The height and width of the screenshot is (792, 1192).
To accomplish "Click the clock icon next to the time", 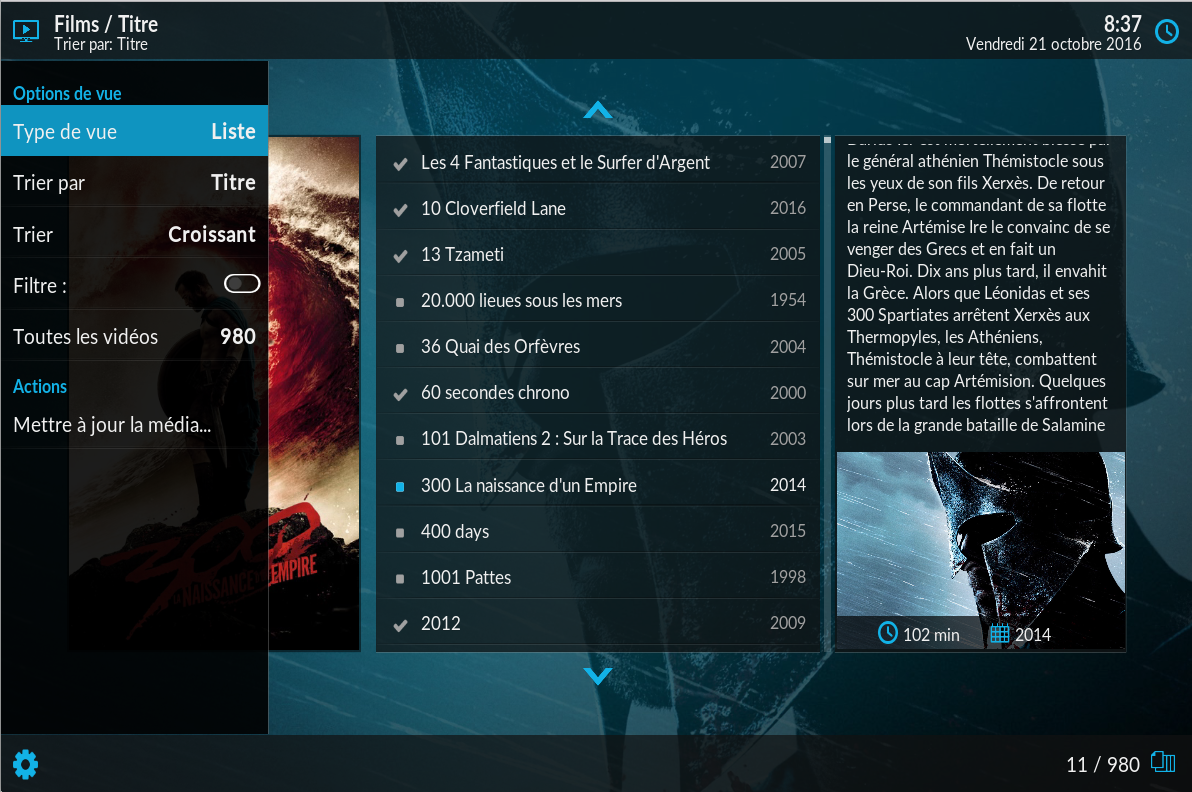I will [x=1166, y=32].
